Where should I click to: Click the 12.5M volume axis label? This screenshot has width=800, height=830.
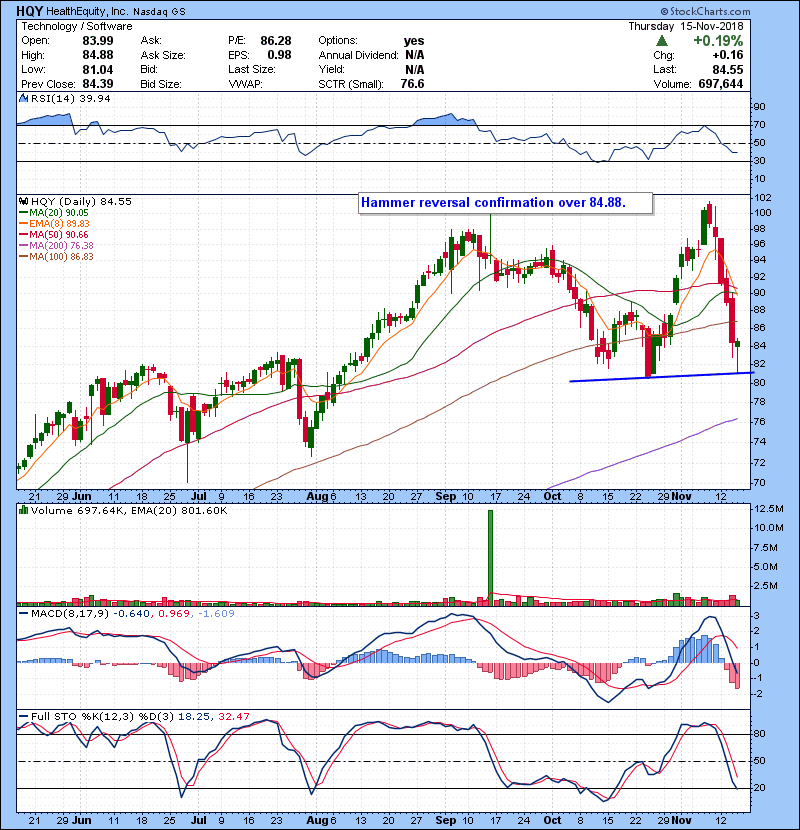coord(768,509)
